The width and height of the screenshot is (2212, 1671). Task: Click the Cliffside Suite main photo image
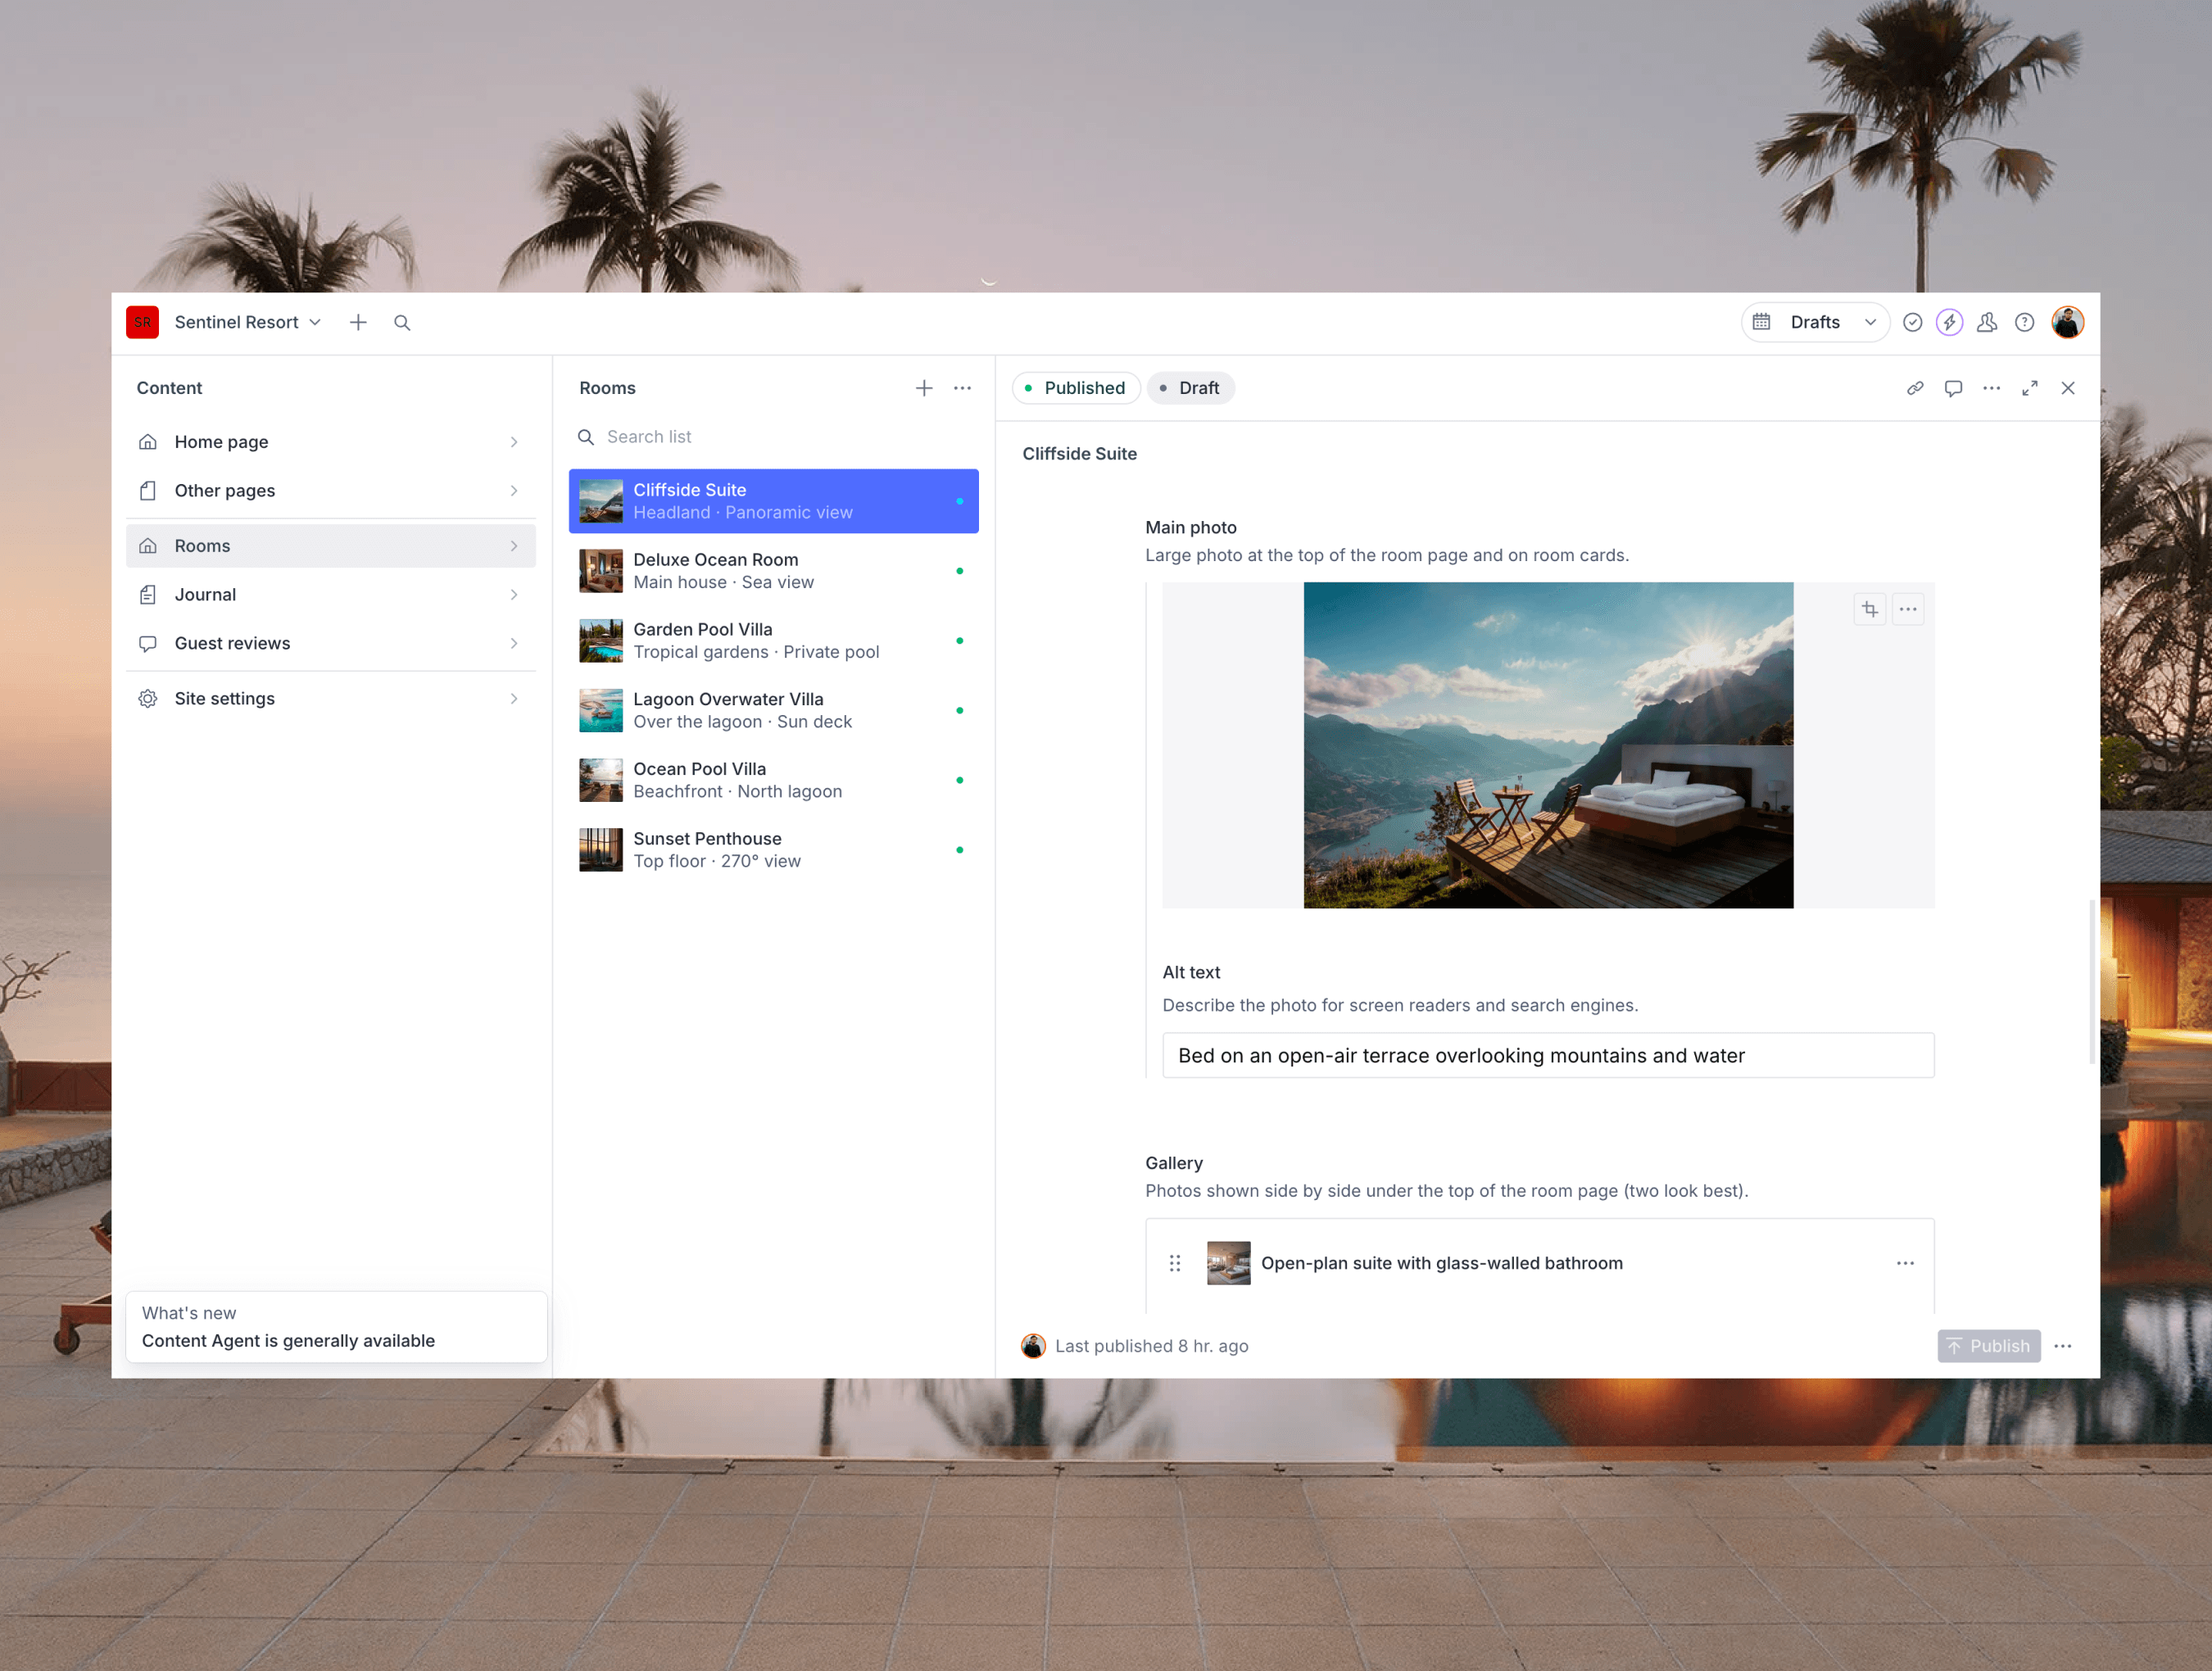[x=1548, y=746]
